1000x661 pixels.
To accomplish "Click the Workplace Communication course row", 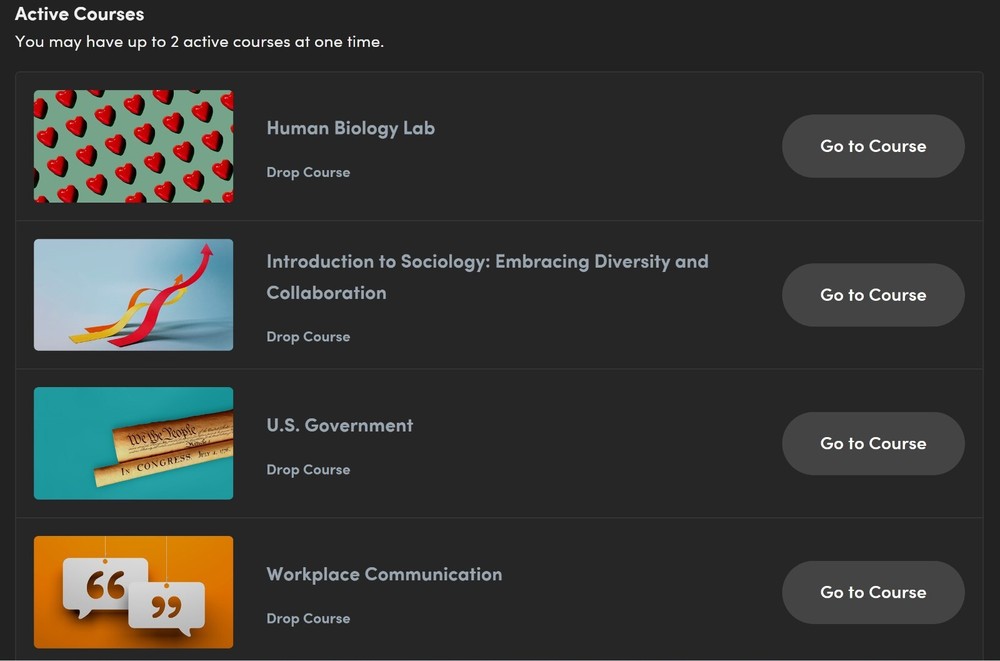I will (500, 592).
